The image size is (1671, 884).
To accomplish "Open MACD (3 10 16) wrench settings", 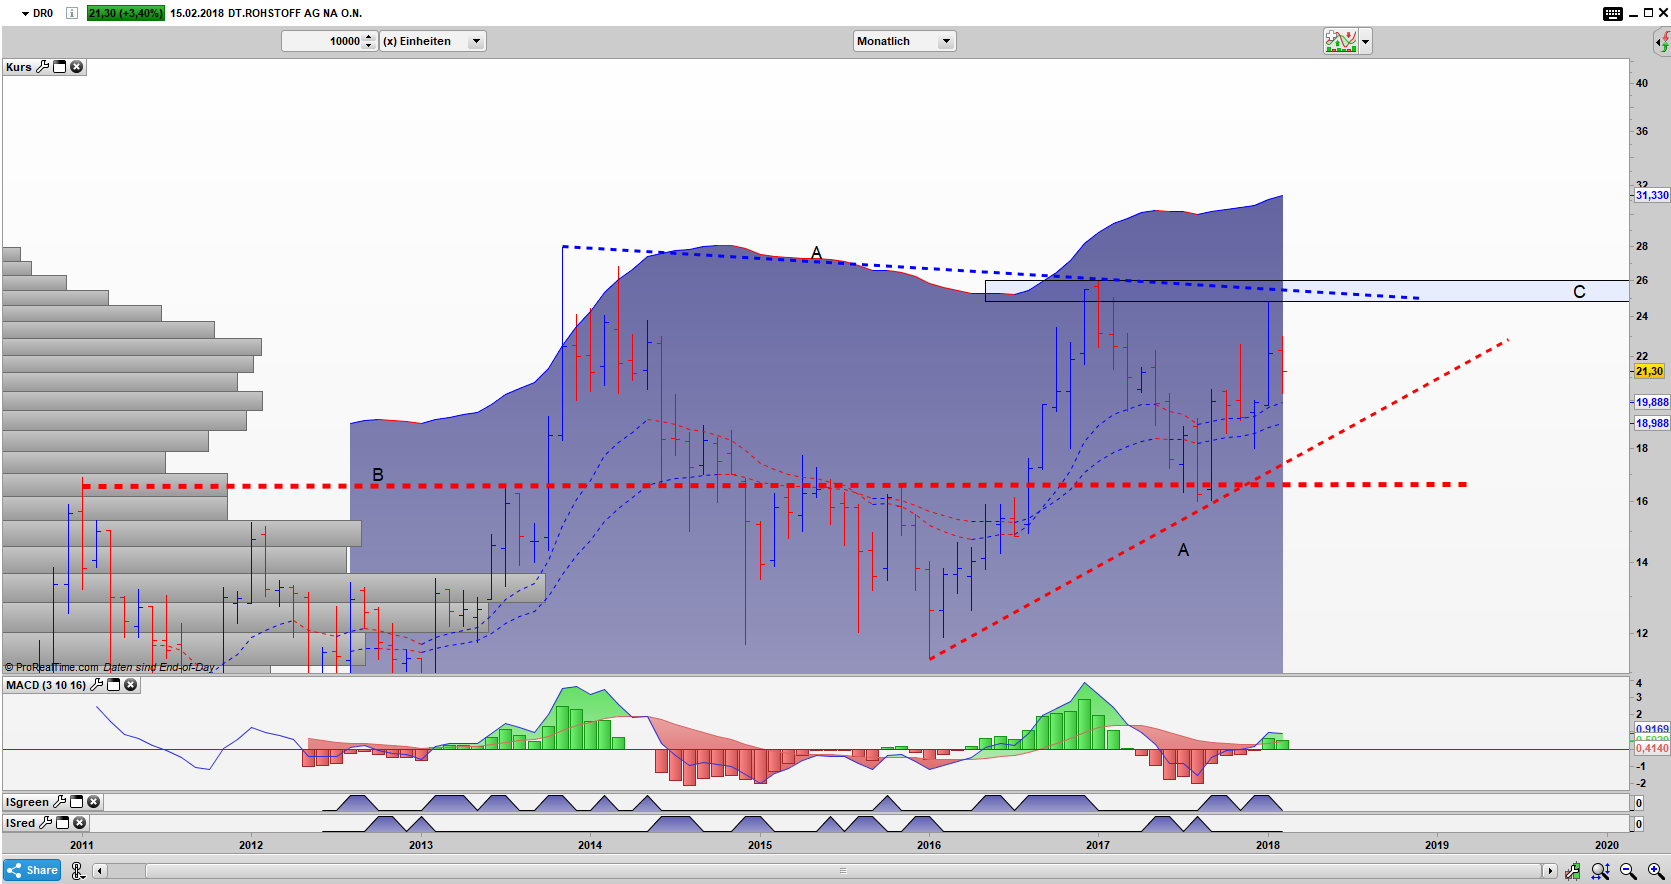I will click(x=97, y=685).
